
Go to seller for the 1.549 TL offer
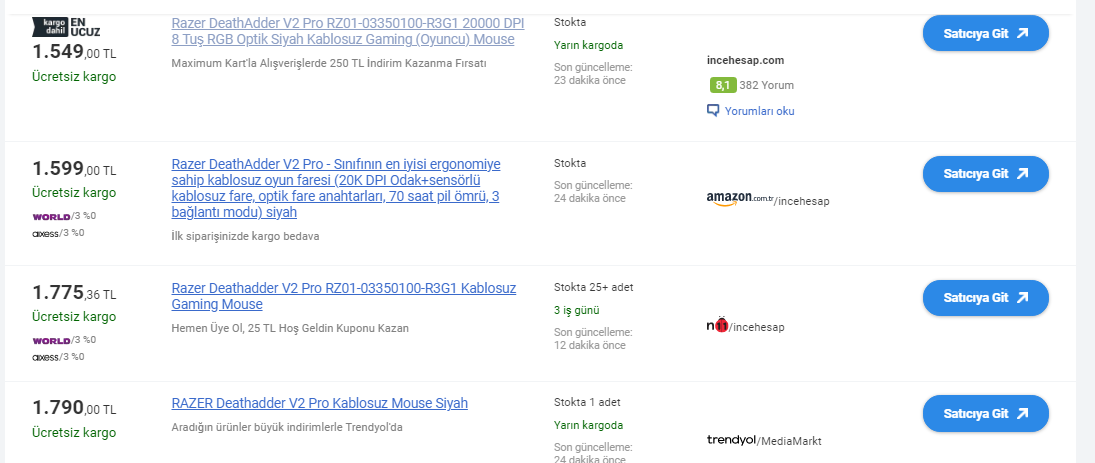(x=985, y=33)
